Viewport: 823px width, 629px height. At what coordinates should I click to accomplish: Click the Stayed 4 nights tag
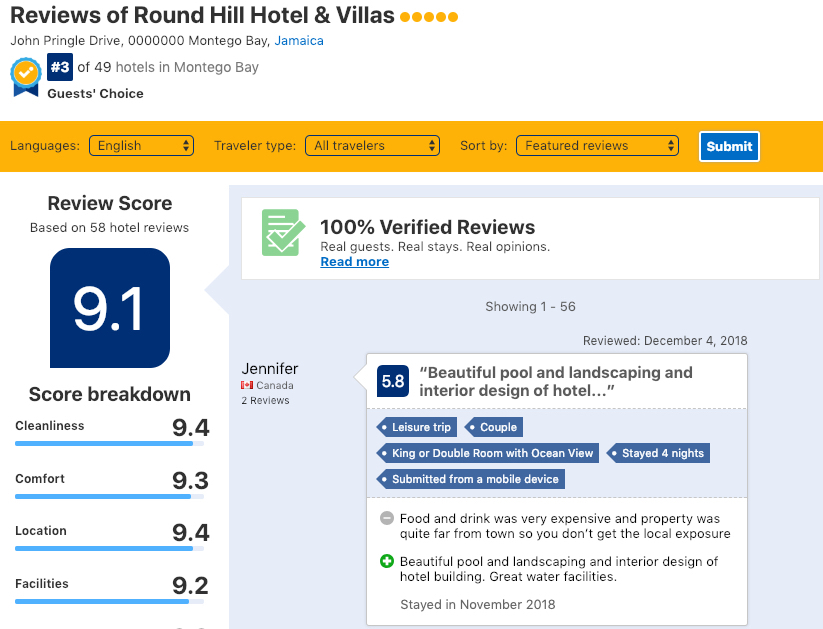658,453
